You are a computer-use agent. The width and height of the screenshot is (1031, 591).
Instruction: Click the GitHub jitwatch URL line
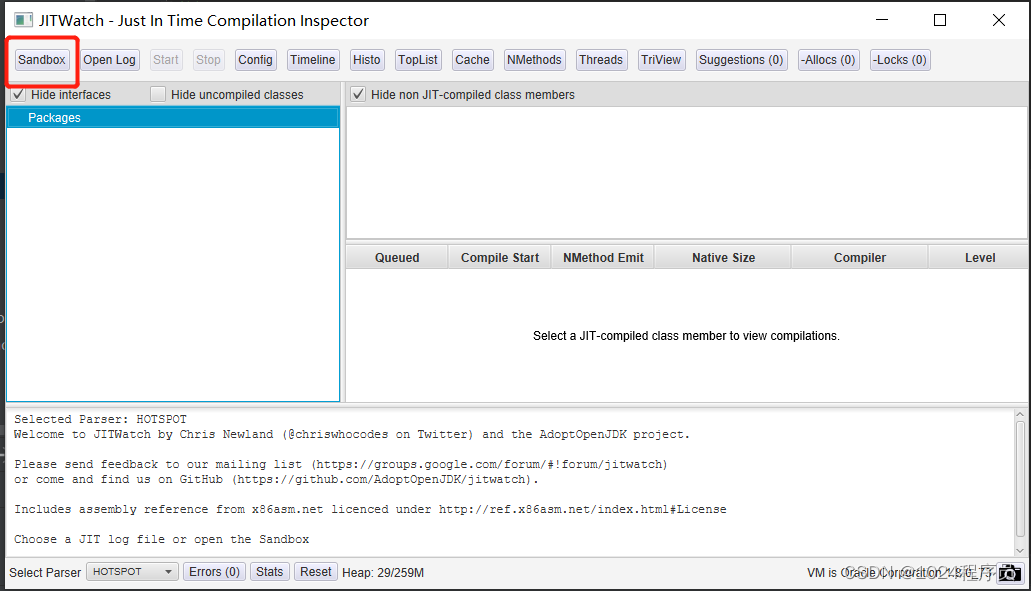(x=276, y=479)
